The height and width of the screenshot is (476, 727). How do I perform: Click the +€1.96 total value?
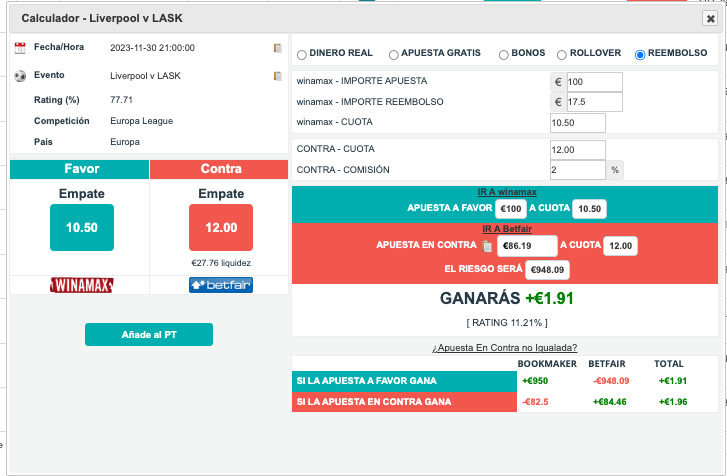point(673,402)
